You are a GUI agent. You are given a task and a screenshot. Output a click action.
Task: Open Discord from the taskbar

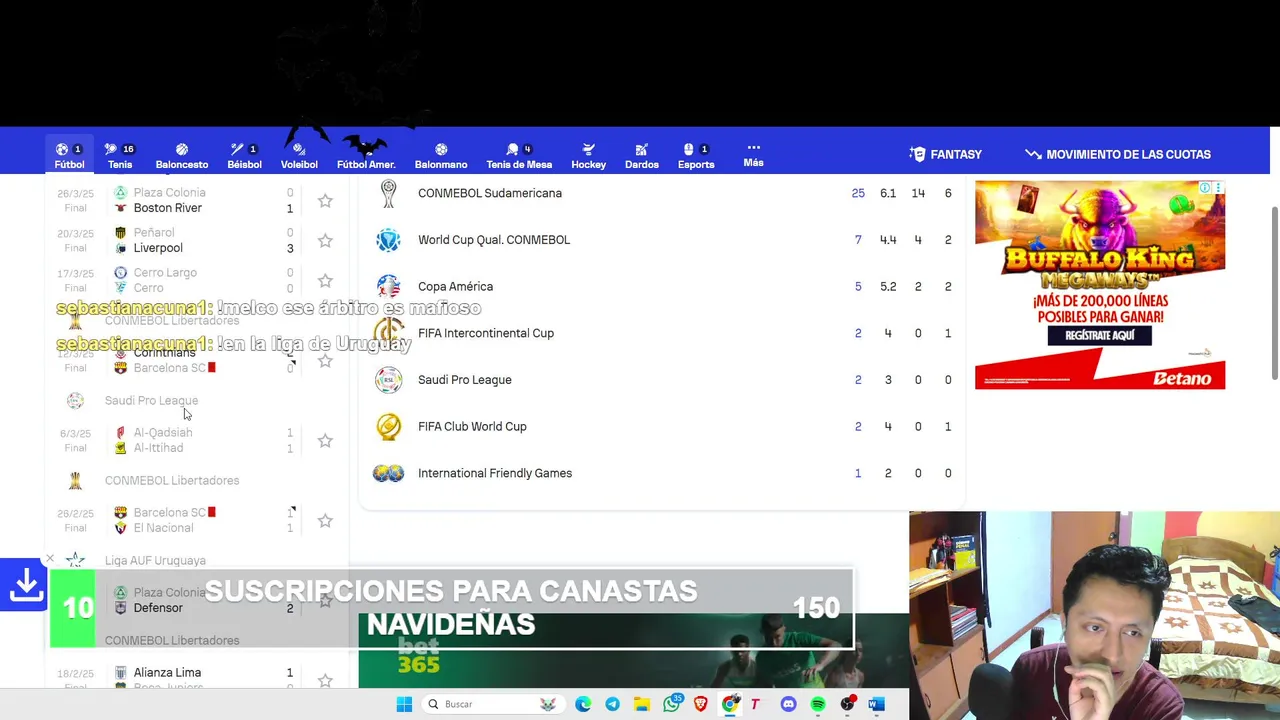pos(788,704)
